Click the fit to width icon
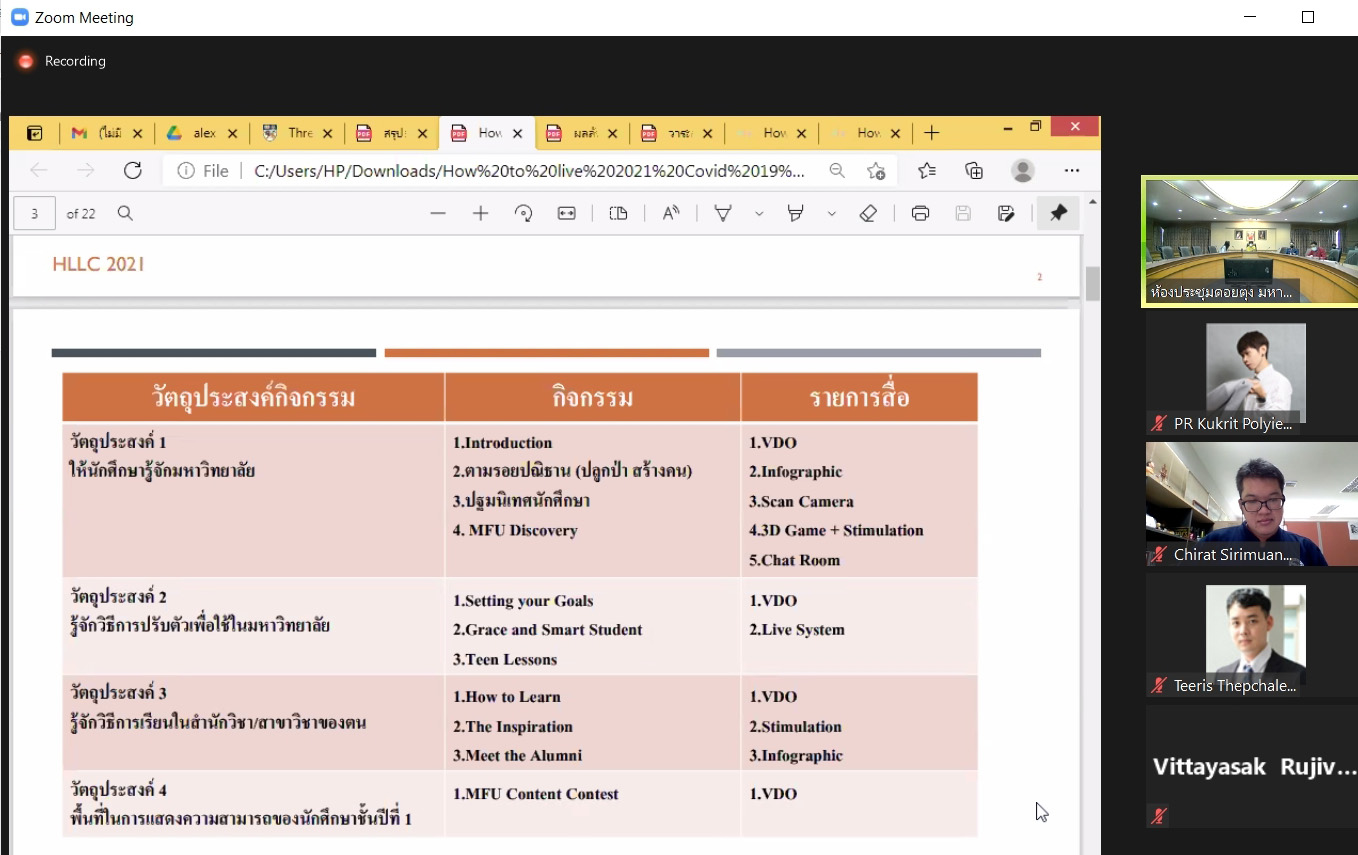This screenshot has width=1358, height=855. tap(567, 213)
